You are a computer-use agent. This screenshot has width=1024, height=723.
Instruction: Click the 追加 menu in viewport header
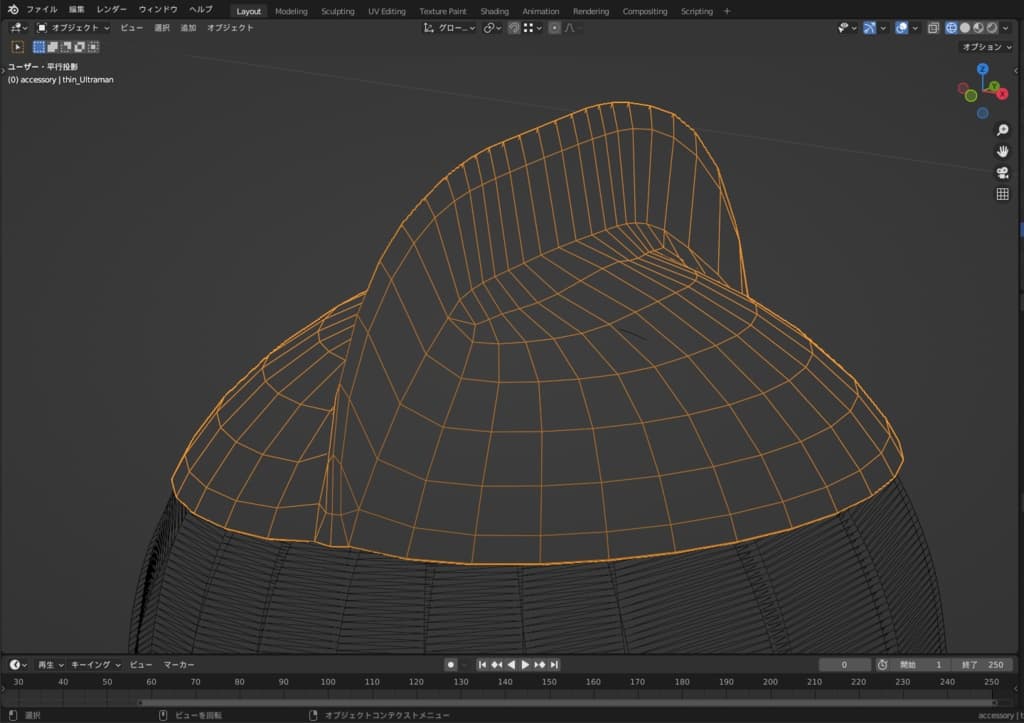tap(188, 28)
